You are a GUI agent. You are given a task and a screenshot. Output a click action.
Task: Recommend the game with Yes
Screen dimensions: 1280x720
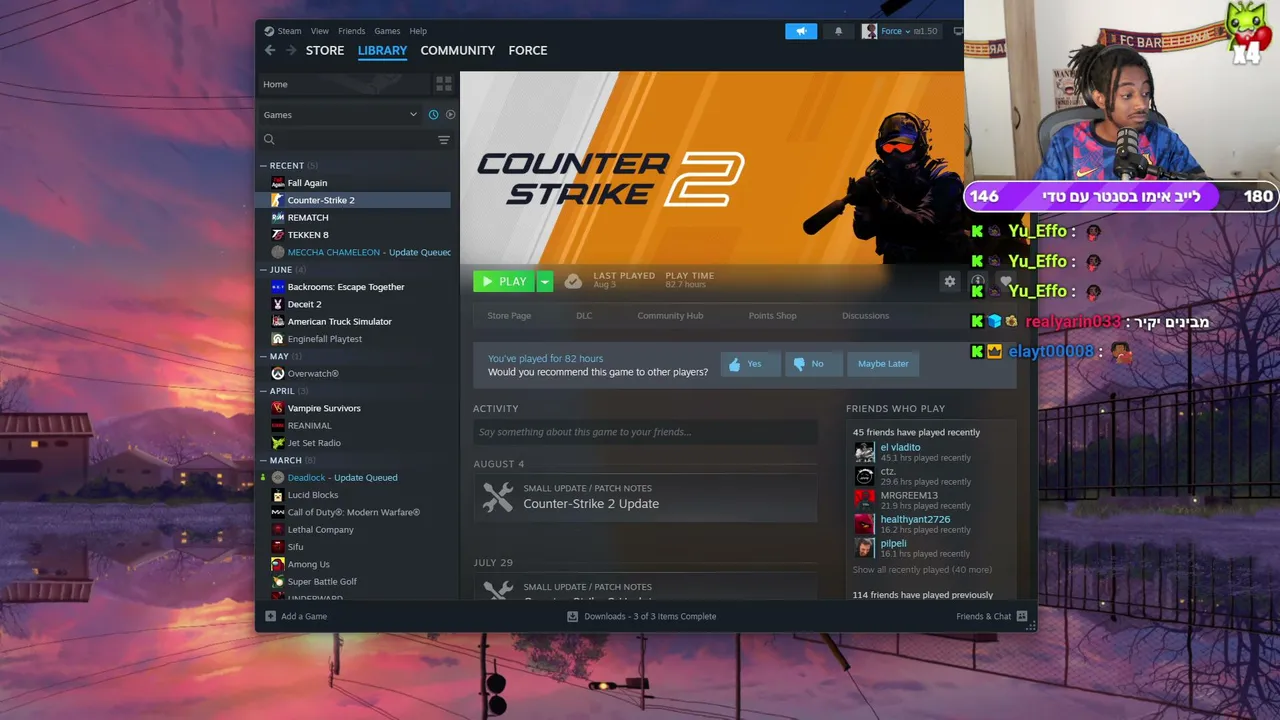750,364
